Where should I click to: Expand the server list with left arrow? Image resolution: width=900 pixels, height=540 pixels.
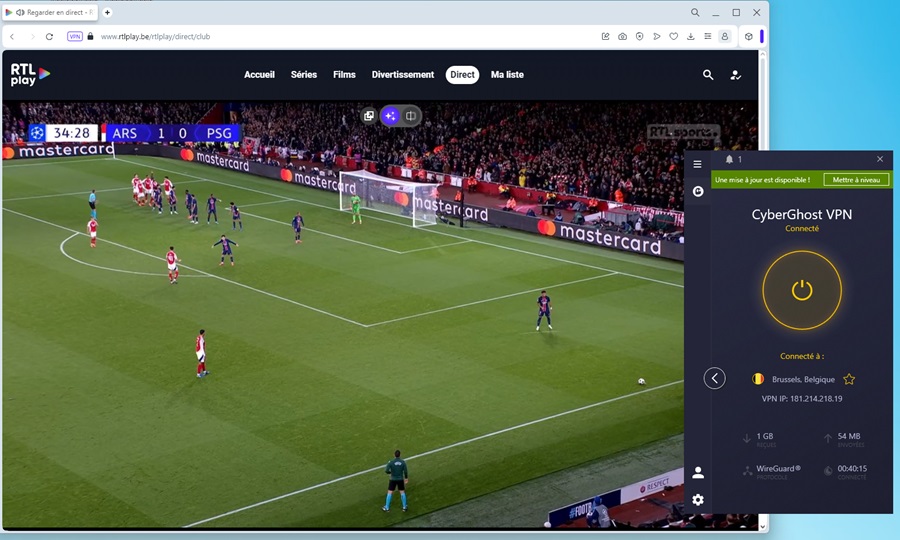click(x=714, y=378)
